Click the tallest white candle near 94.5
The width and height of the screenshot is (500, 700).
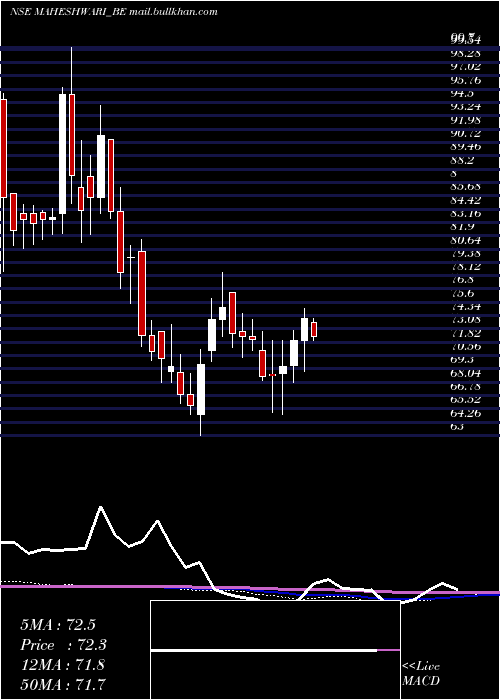62,154
